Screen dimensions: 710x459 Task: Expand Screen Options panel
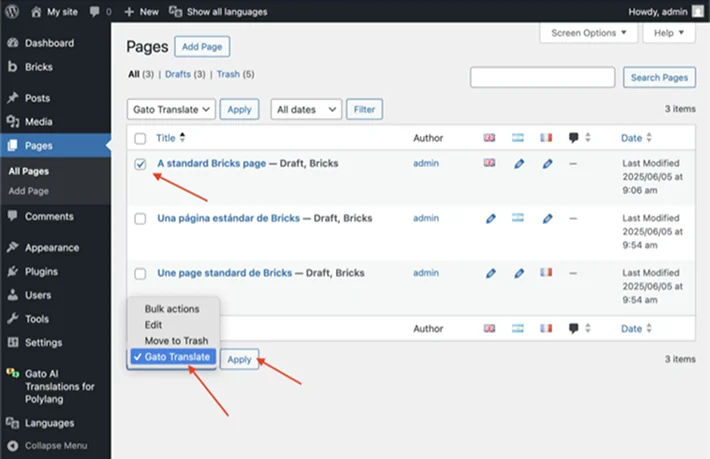coord(589,33)
